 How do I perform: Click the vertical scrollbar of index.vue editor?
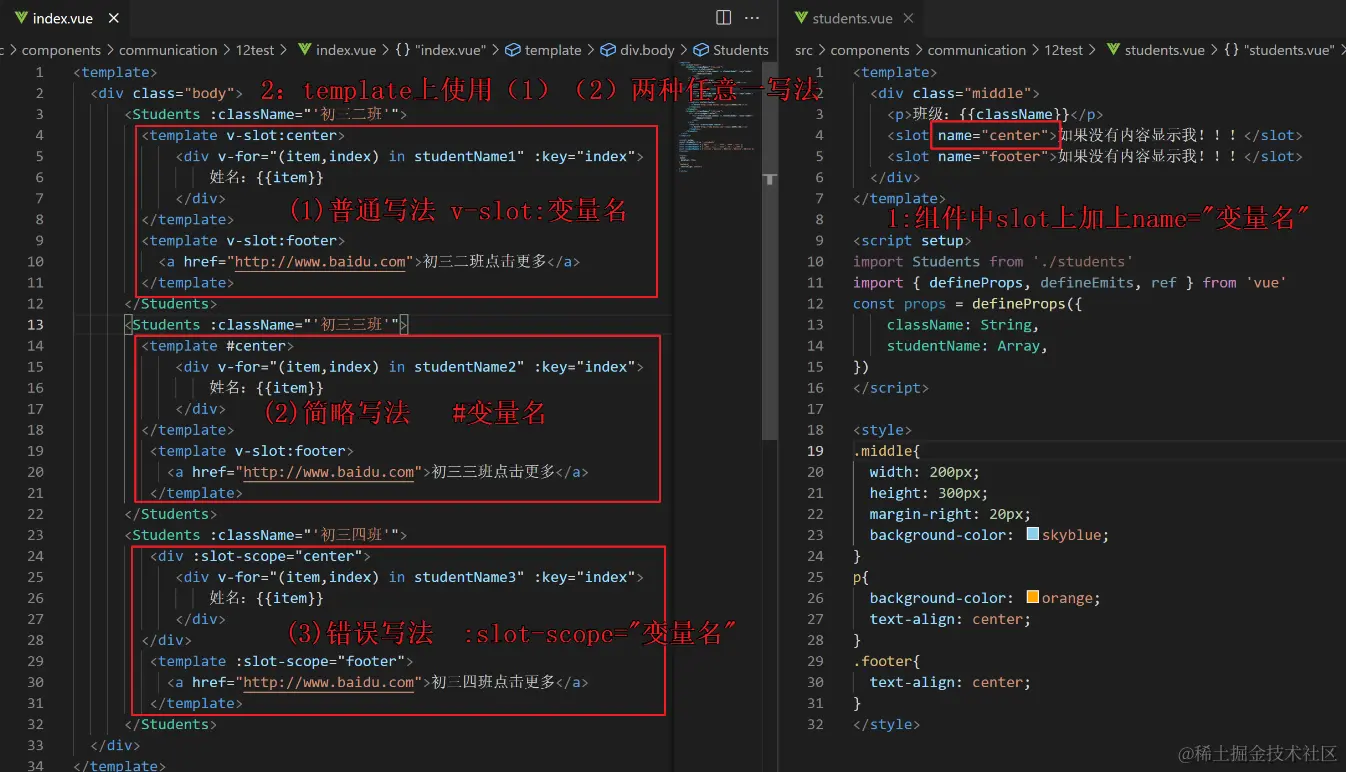pos(770,250)
